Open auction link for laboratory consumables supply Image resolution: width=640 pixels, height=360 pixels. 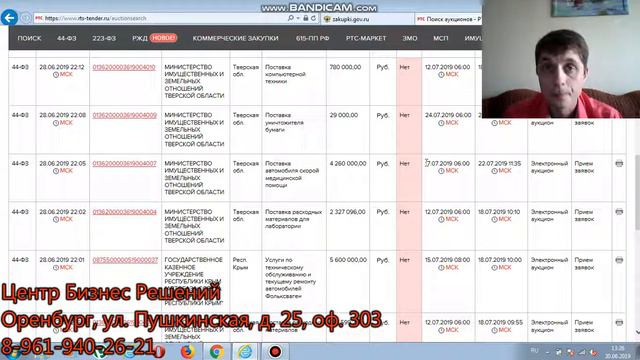[124, 212]
